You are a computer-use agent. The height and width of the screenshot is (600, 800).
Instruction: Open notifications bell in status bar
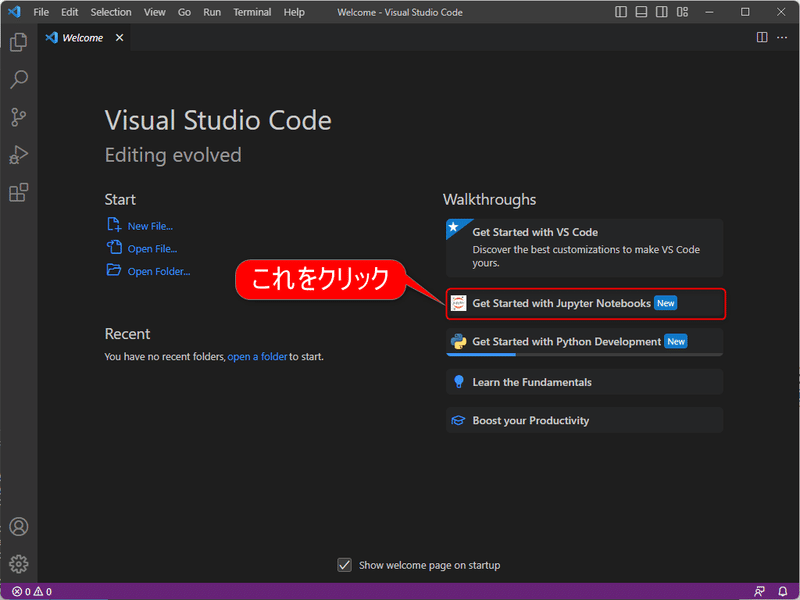[x=783, y=592]
